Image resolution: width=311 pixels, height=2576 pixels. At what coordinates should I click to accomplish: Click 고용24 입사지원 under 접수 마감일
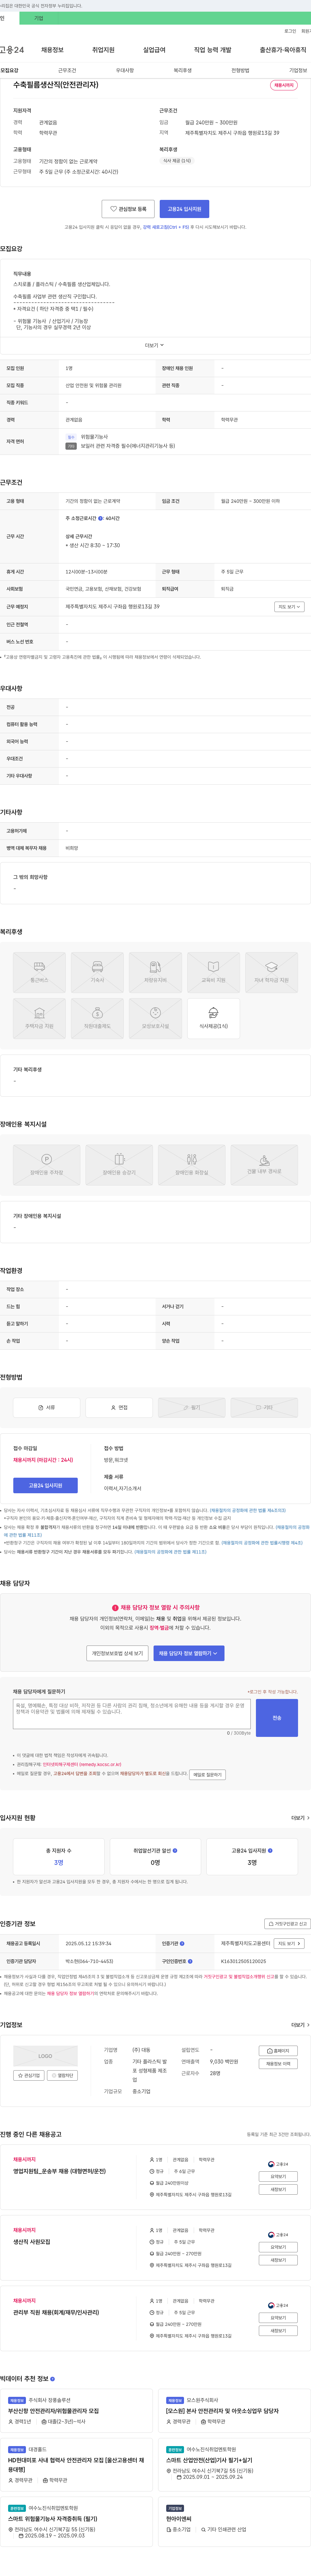(45, 1485)
